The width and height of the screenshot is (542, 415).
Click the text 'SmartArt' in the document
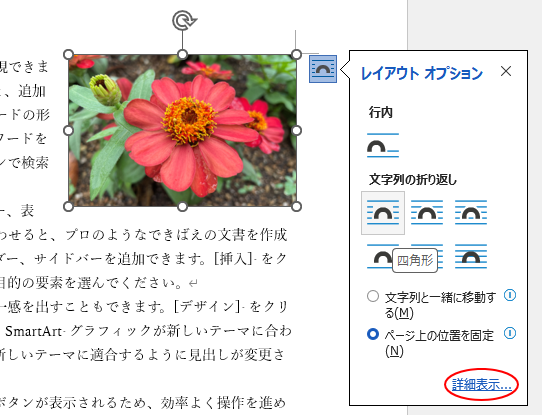[34, 331]
